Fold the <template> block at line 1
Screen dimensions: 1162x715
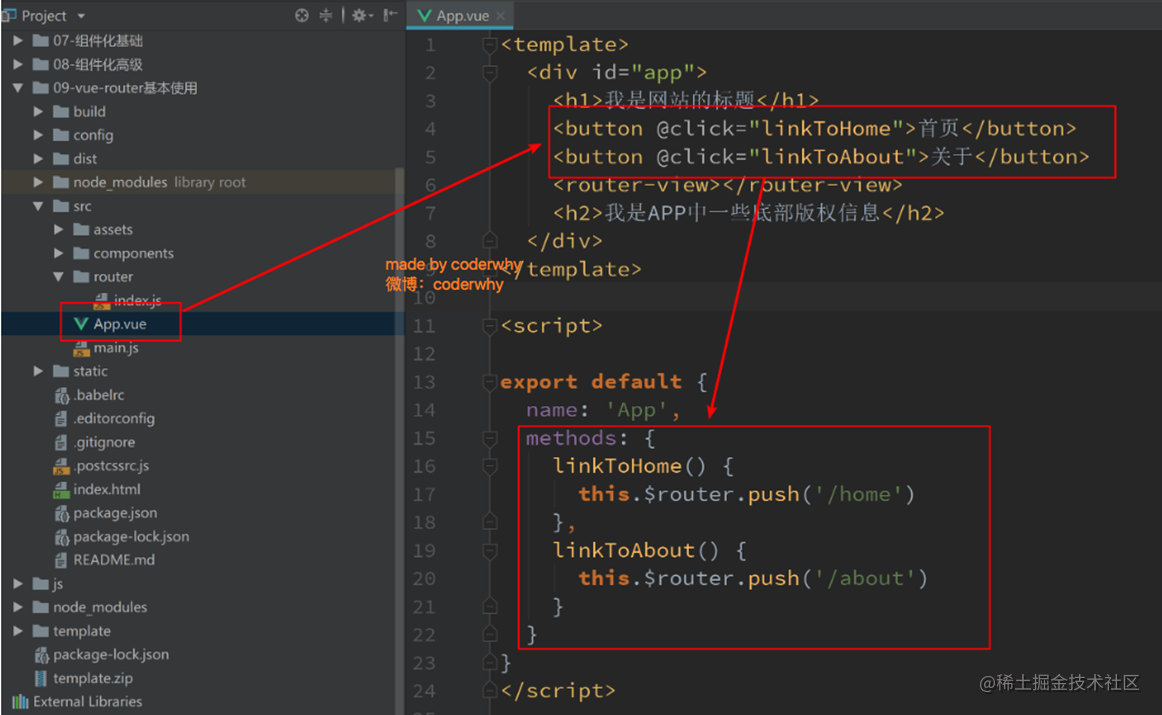[x=489, y=46]
